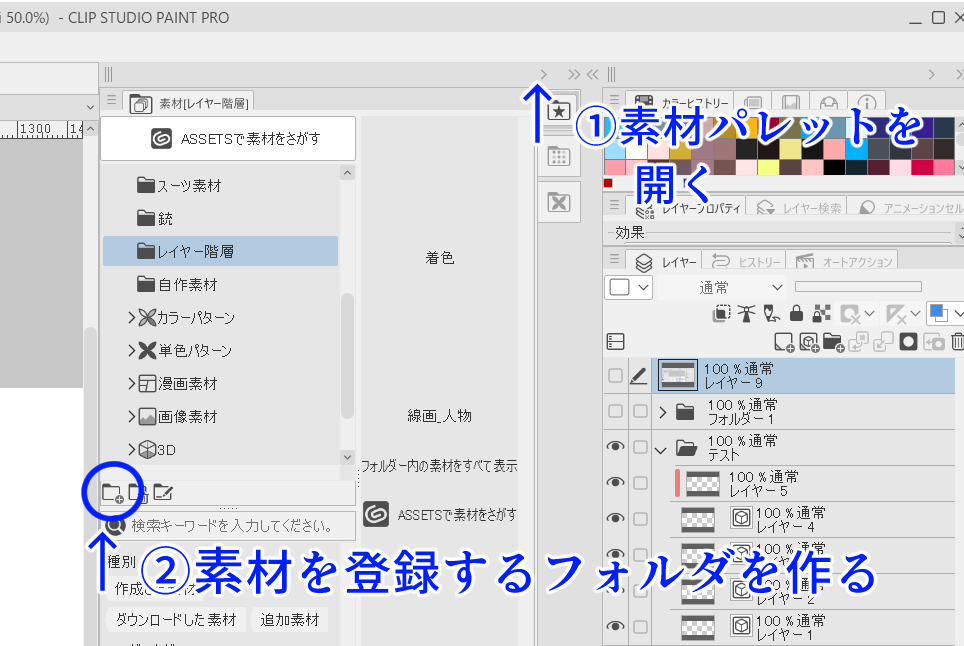
Task: Check the second-column box for フォルダー 1
Action: (x=640, y=411)
